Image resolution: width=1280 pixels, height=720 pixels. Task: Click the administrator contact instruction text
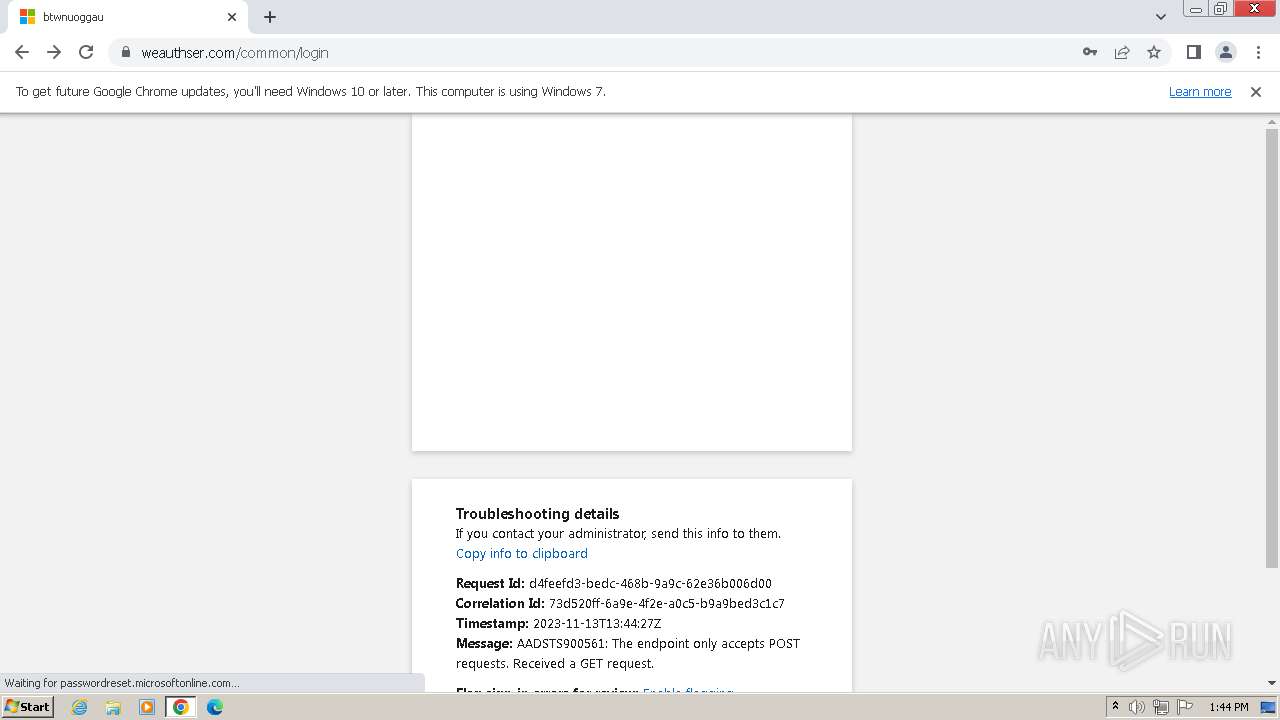(x=618, y=533)
